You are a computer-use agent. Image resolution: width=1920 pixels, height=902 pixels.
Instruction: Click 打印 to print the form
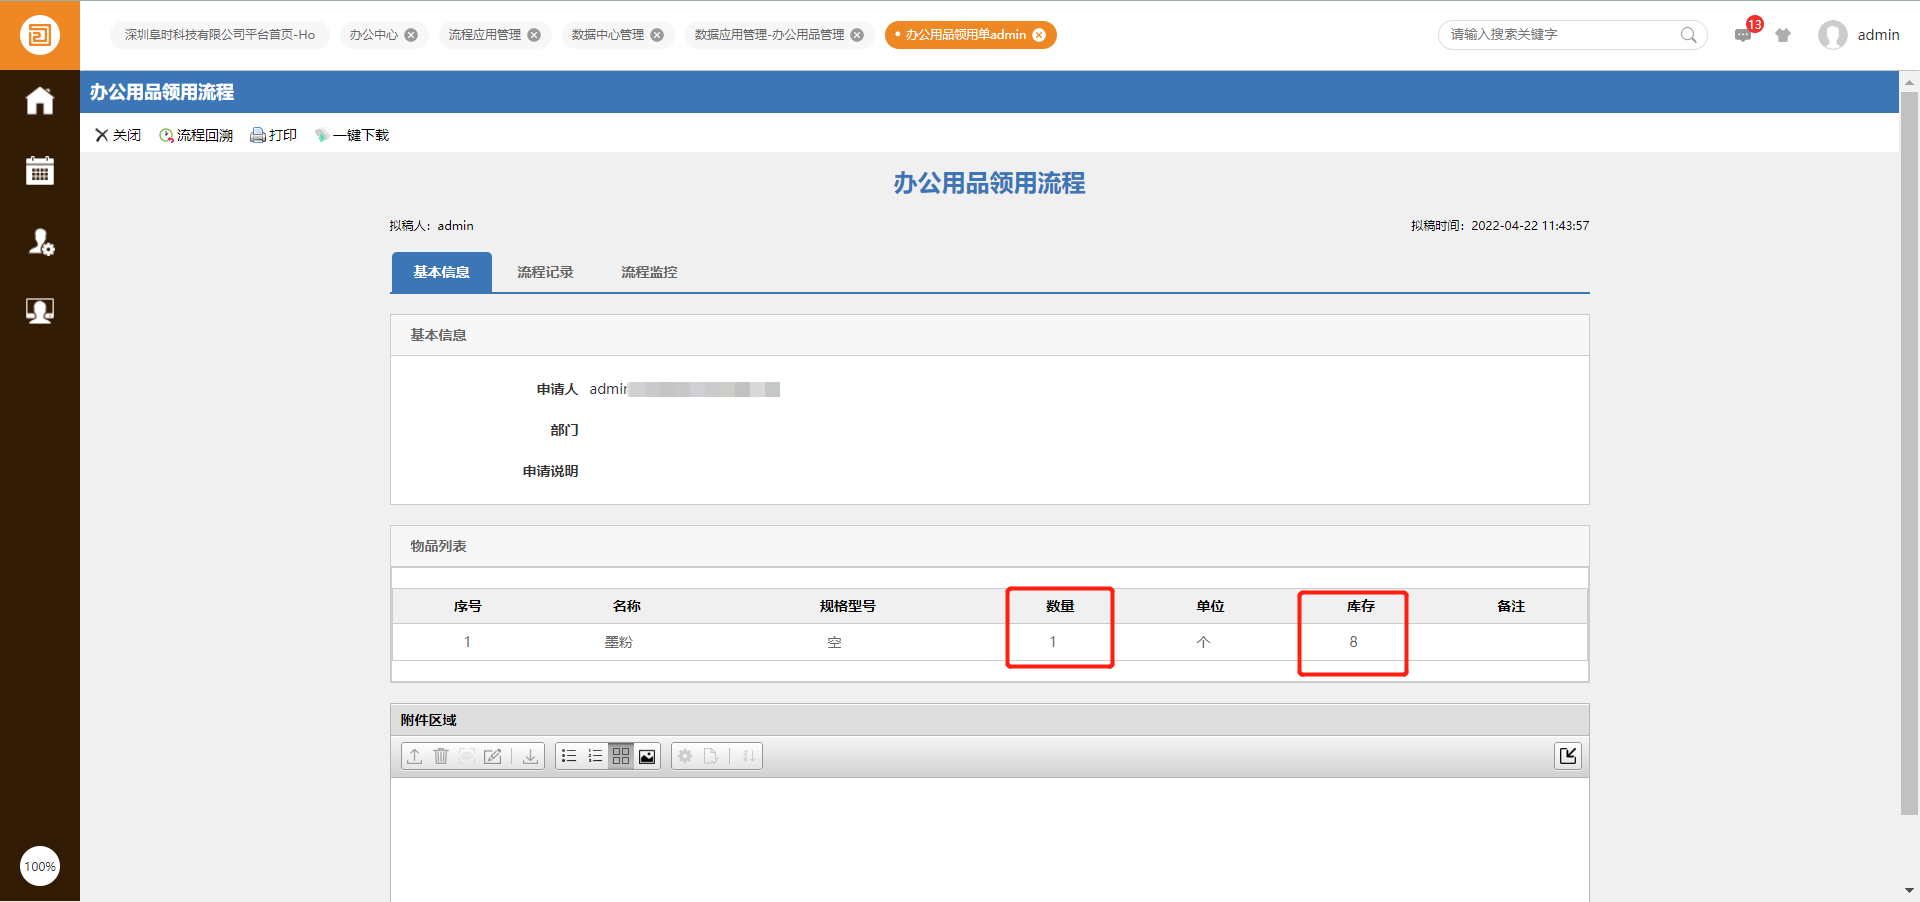pos(273,135)
